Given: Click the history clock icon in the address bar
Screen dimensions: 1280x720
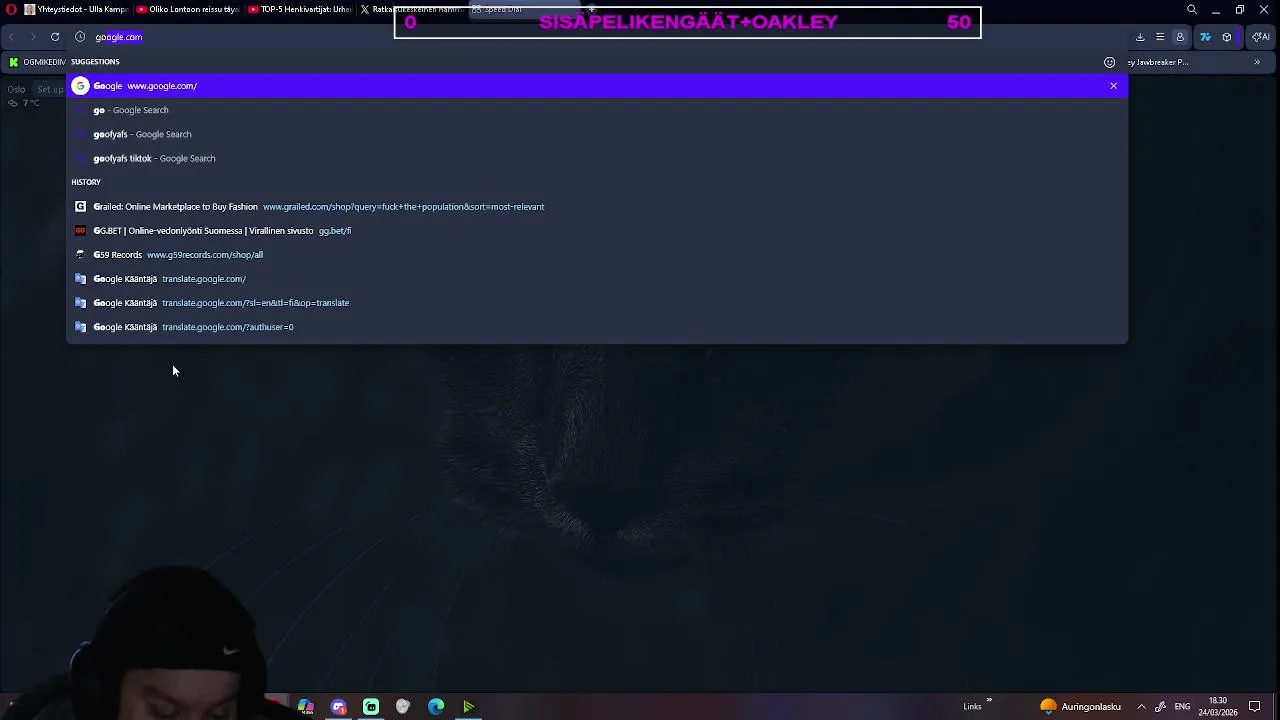Looking at the screenshot, I should 80,37.
